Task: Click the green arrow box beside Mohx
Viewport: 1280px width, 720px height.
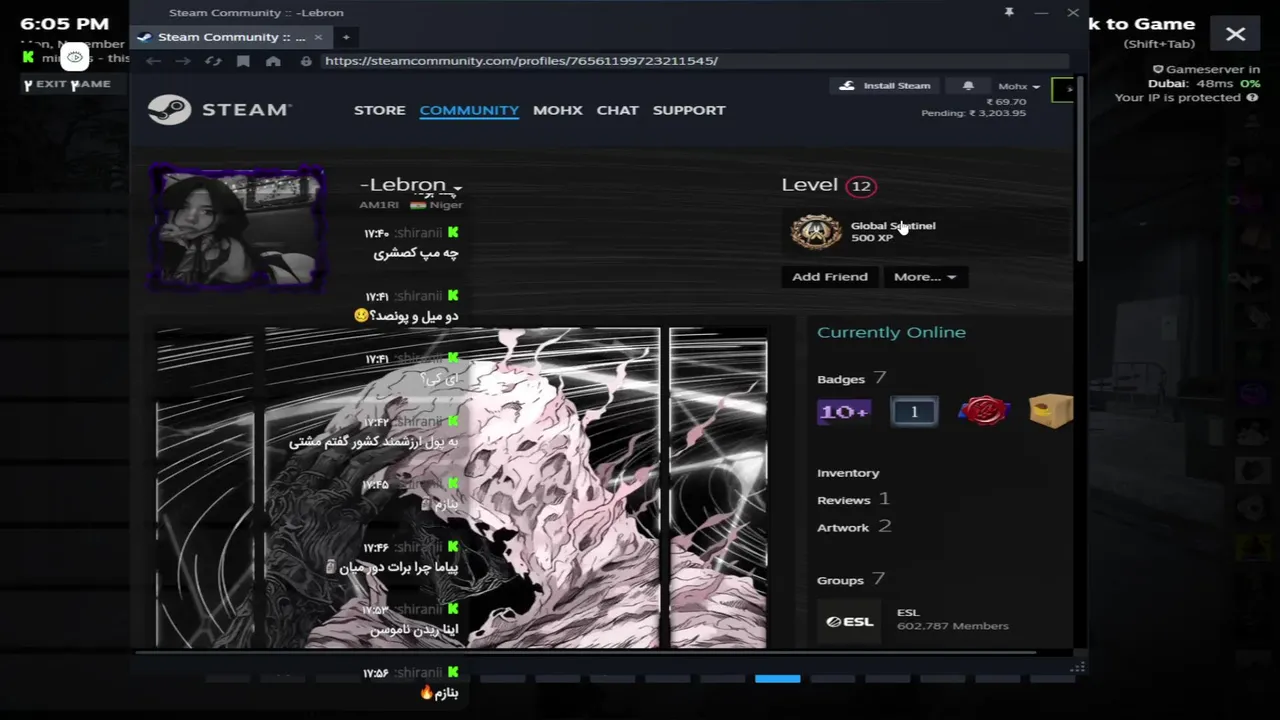Action: (1063, 89)
